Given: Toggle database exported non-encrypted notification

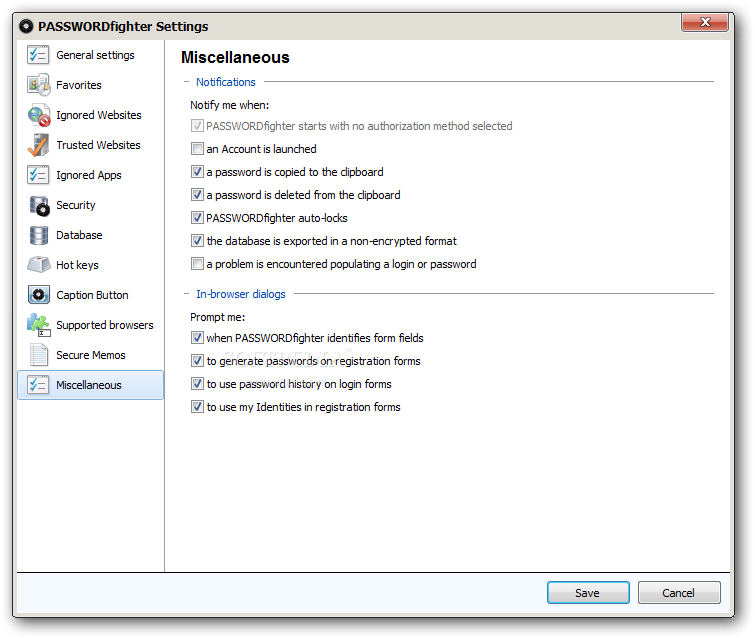Looking at the screenshot, I should [197, 240].
